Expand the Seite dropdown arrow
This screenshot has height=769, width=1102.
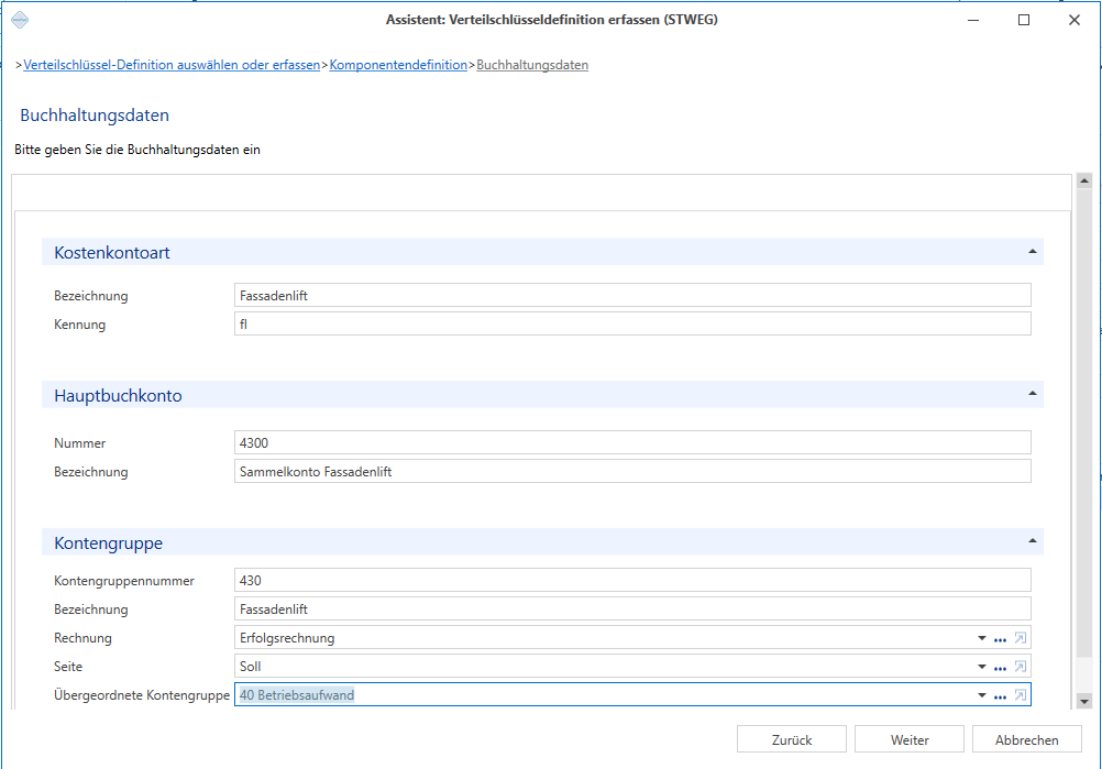(x=982, y=666)
